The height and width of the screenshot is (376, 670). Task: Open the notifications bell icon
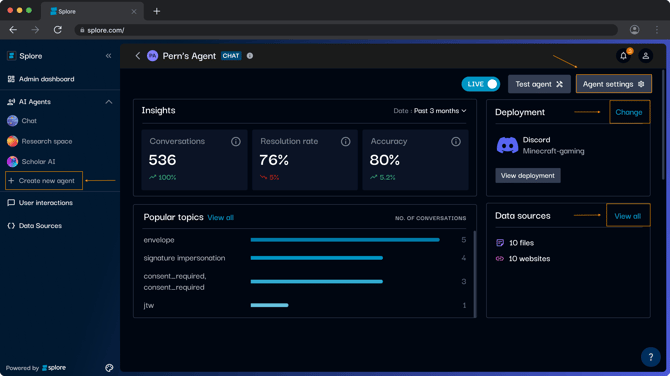(623, 56)
